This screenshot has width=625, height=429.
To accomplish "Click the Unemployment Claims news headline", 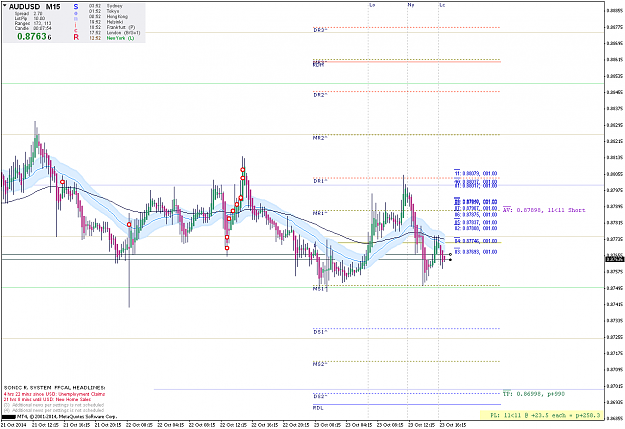I will (x=54, y=394).
